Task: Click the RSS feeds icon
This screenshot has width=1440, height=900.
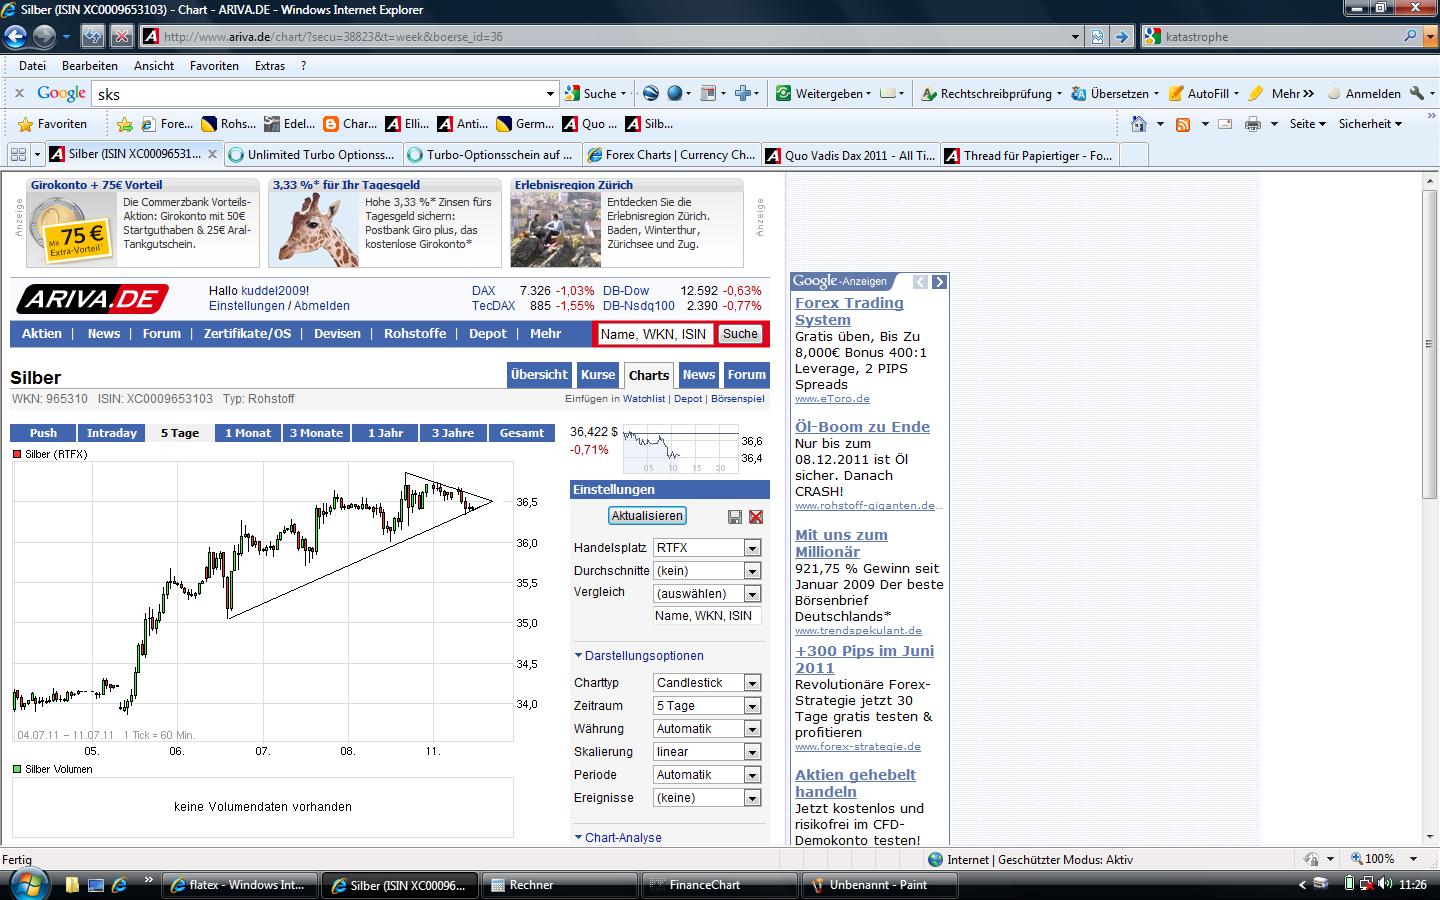Action: [1183, 124]
